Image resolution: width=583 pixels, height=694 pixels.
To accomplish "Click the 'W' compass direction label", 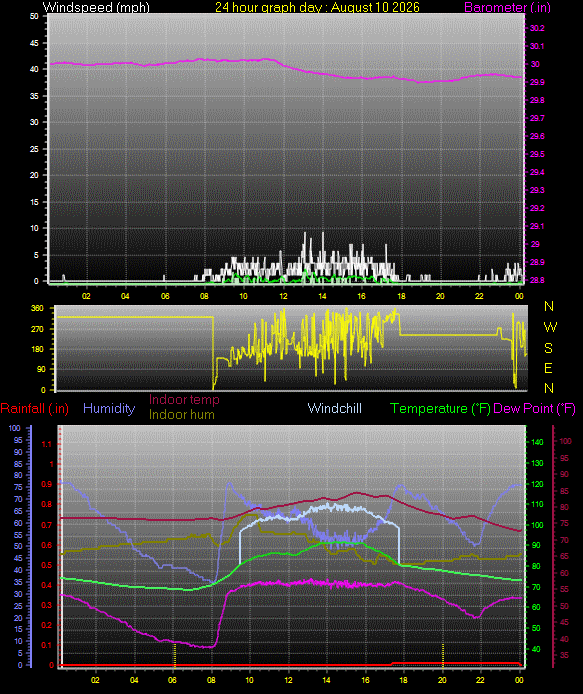I will pos(550,327).
